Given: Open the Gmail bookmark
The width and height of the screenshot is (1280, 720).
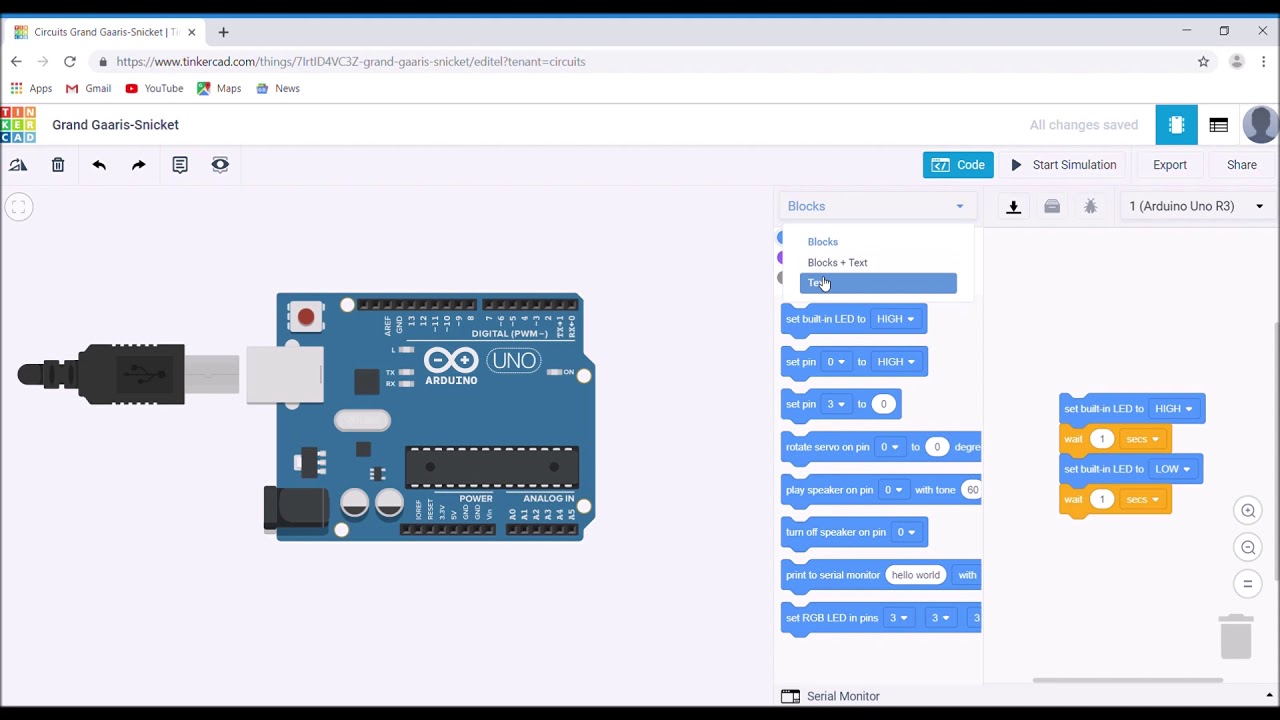Looking at the screenshot, I should coord(88,88).
